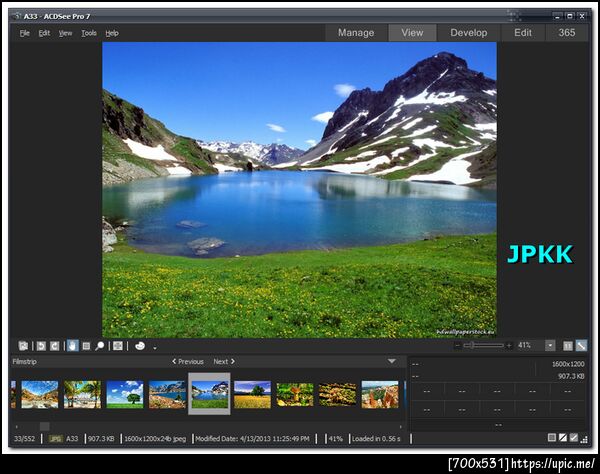600x474 pixels.
Task: Select the lone tree blue sky thumbnail
Action: [125, 394]
